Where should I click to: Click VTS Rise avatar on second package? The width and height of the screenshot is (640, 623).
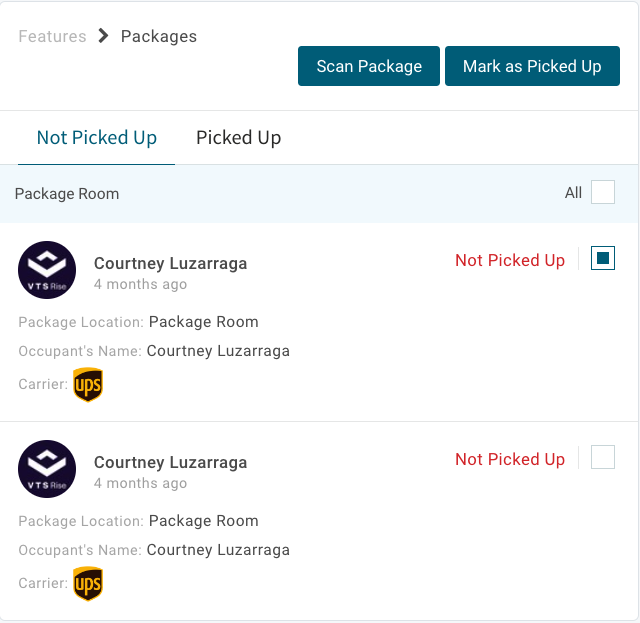click(x=47, y=469)
